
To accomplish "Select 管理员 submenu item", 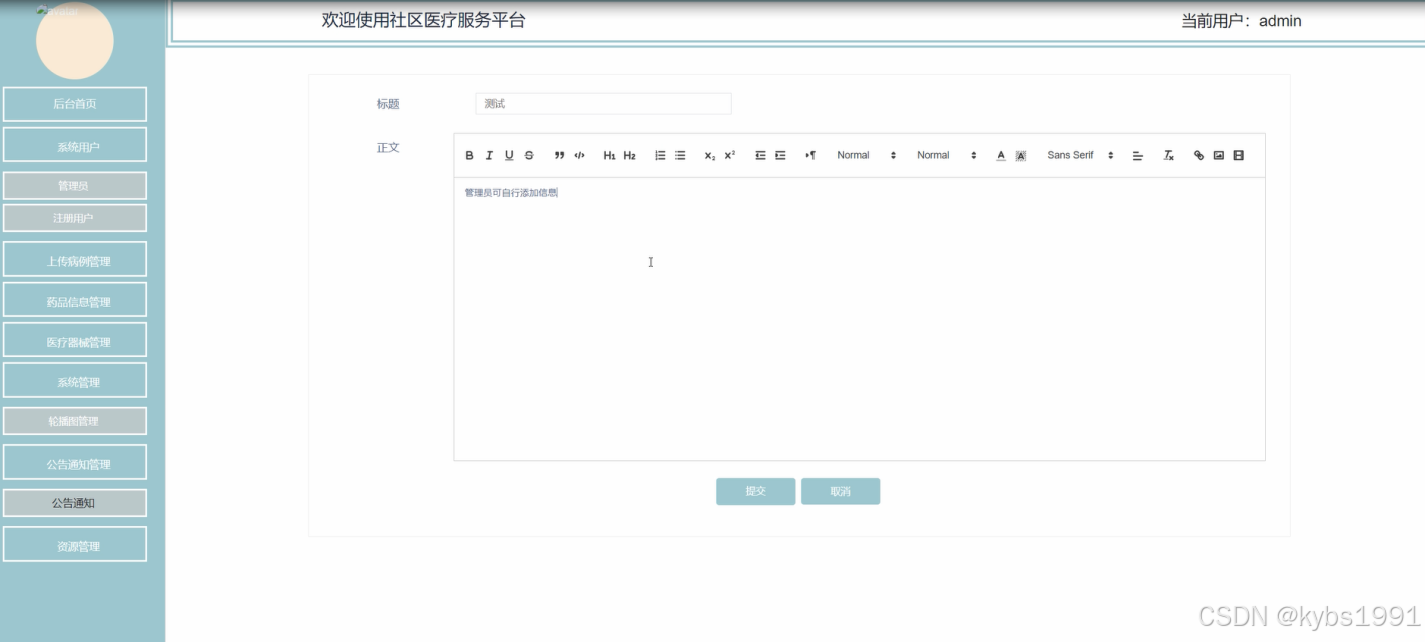I will click(75, 185).
